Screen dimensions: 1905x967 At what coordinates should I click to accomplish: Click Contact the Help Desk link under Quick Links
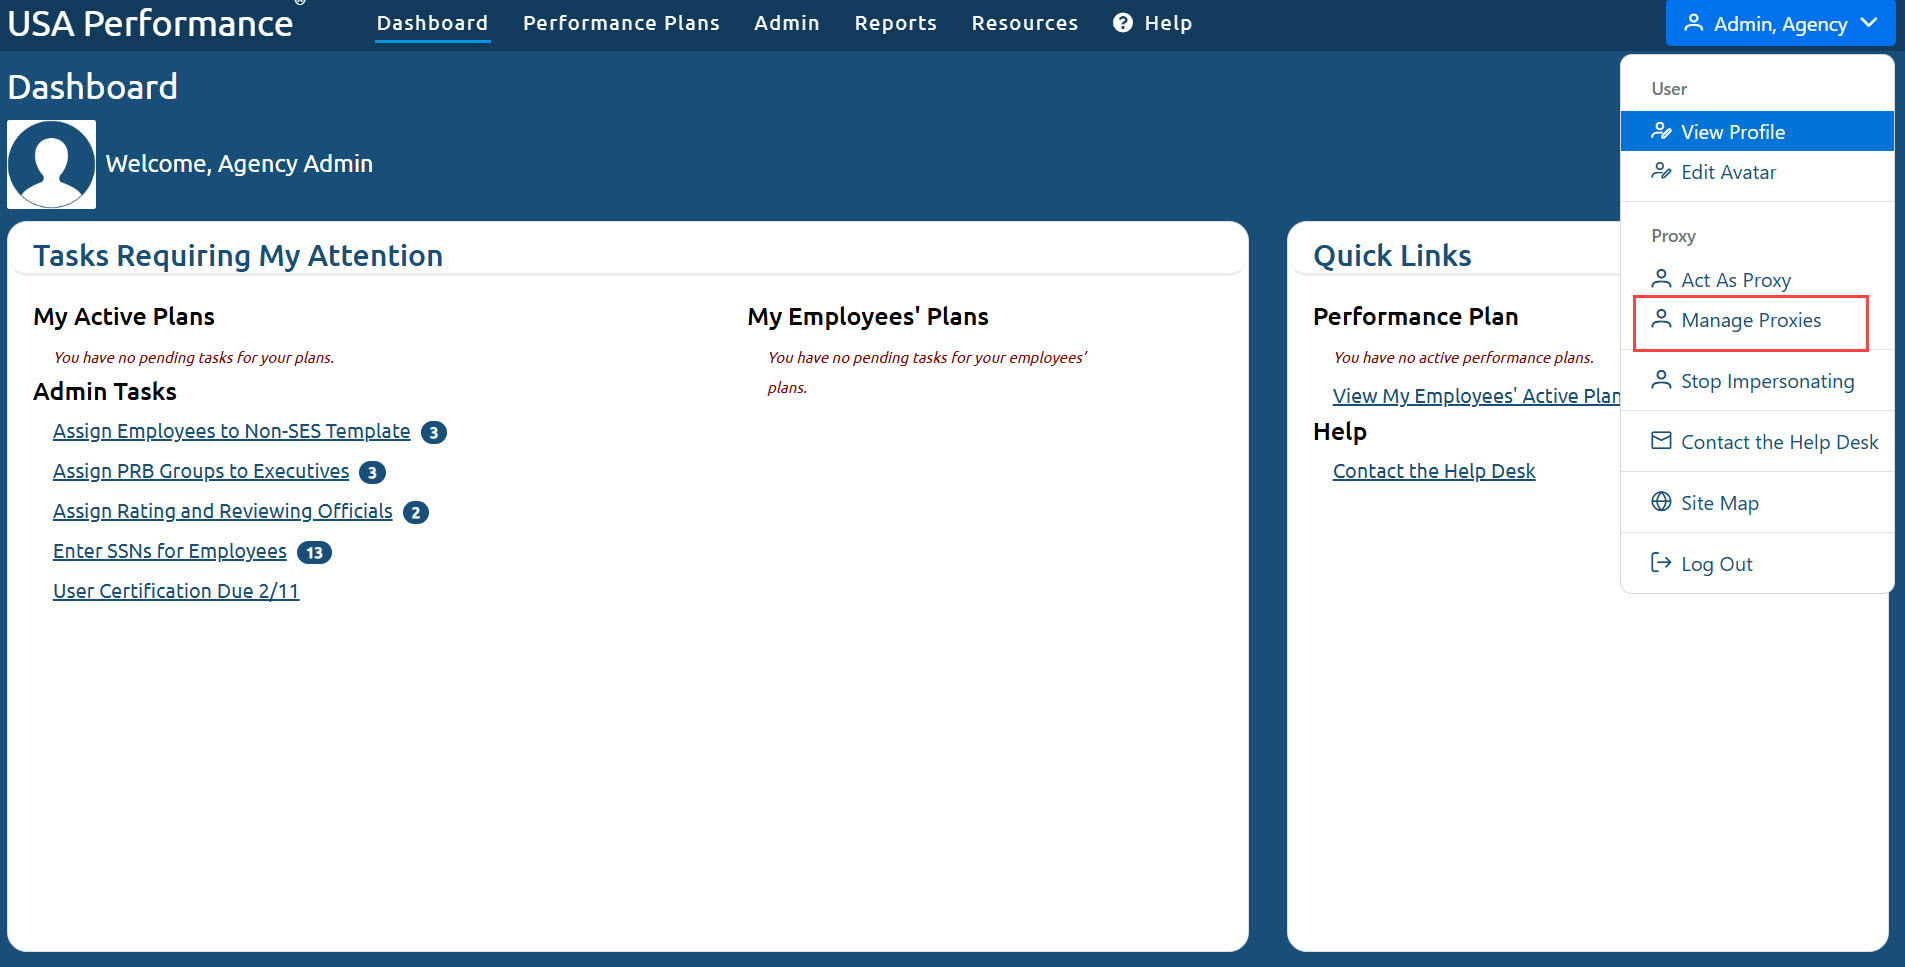(x=1434, y=471)
